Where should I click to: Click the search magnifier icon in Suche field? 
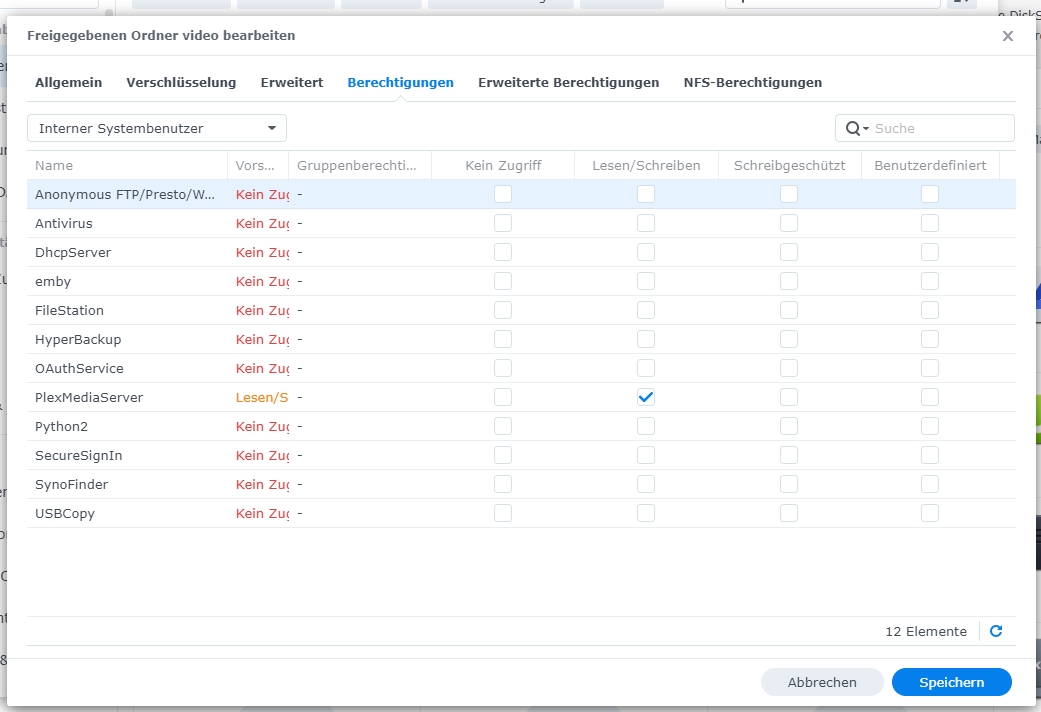[x=853, y=128]
